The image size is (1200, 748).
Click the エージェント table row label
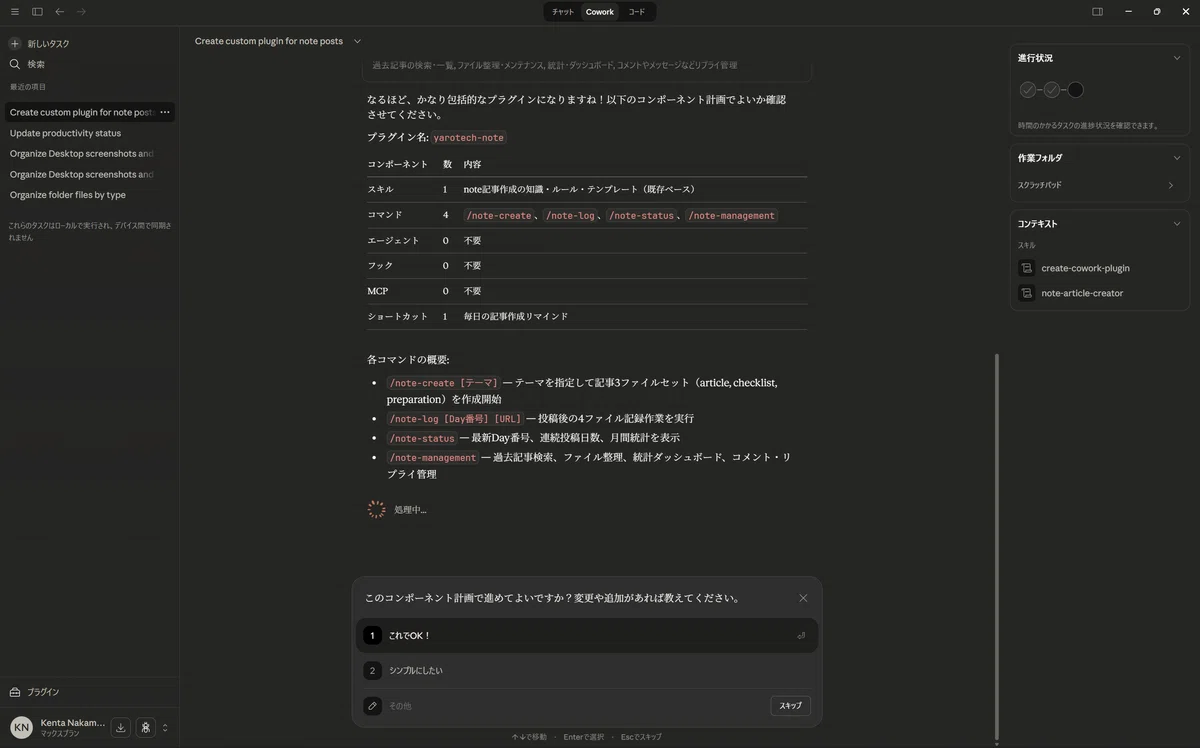393,240
